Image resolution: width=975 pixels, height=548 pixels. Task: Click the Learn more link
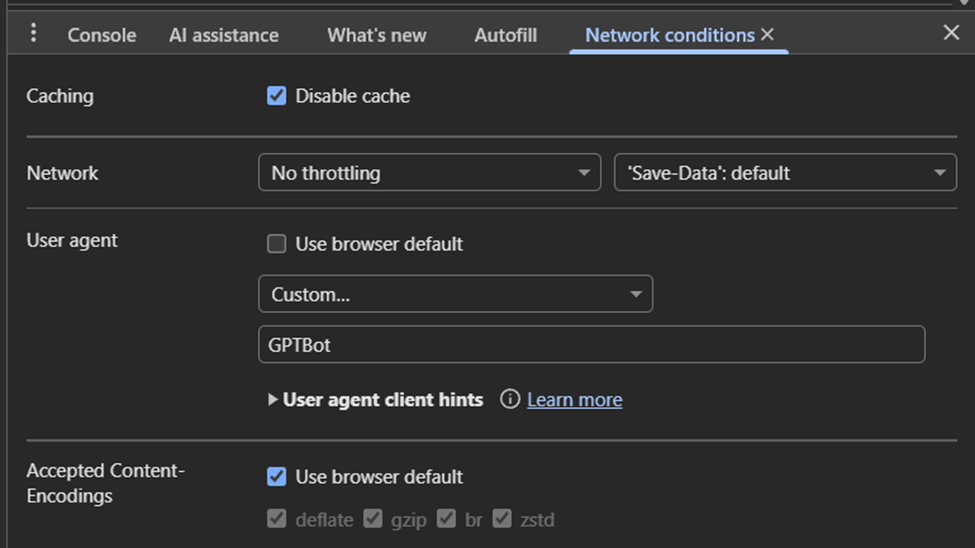coord(574,400)
